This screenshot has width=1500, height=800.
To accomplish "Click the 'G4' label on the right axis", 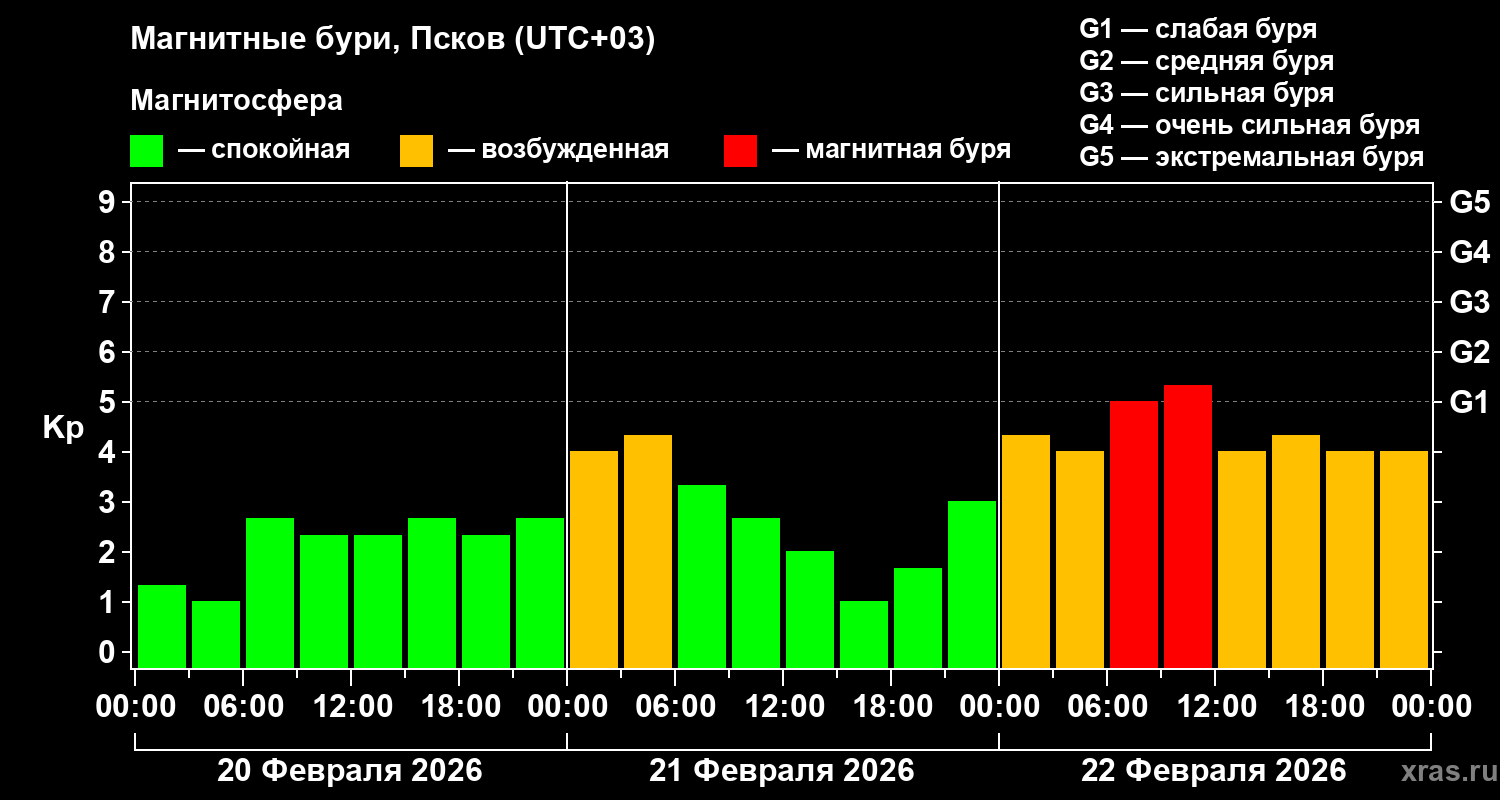I will pyautogui.click(x=1469, y=252).
